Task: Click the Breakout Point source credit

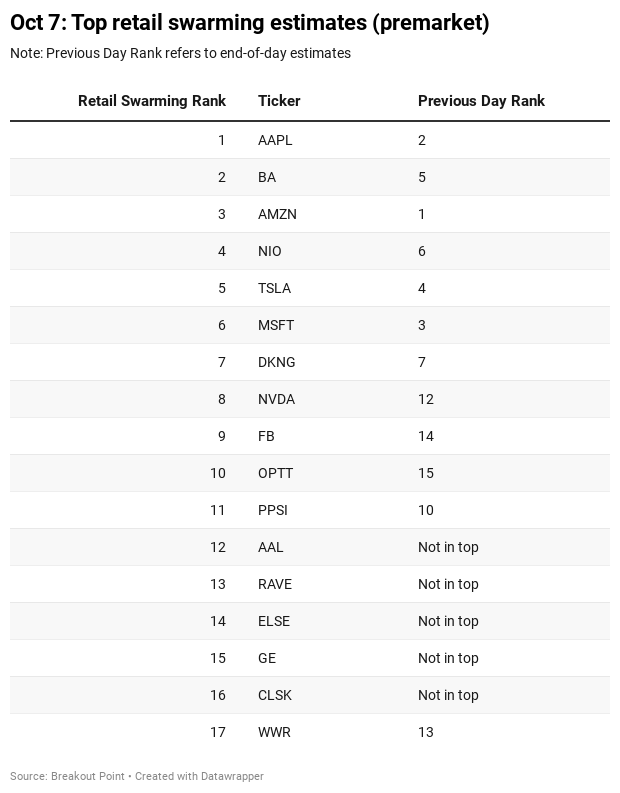Action: coord(88,776)
